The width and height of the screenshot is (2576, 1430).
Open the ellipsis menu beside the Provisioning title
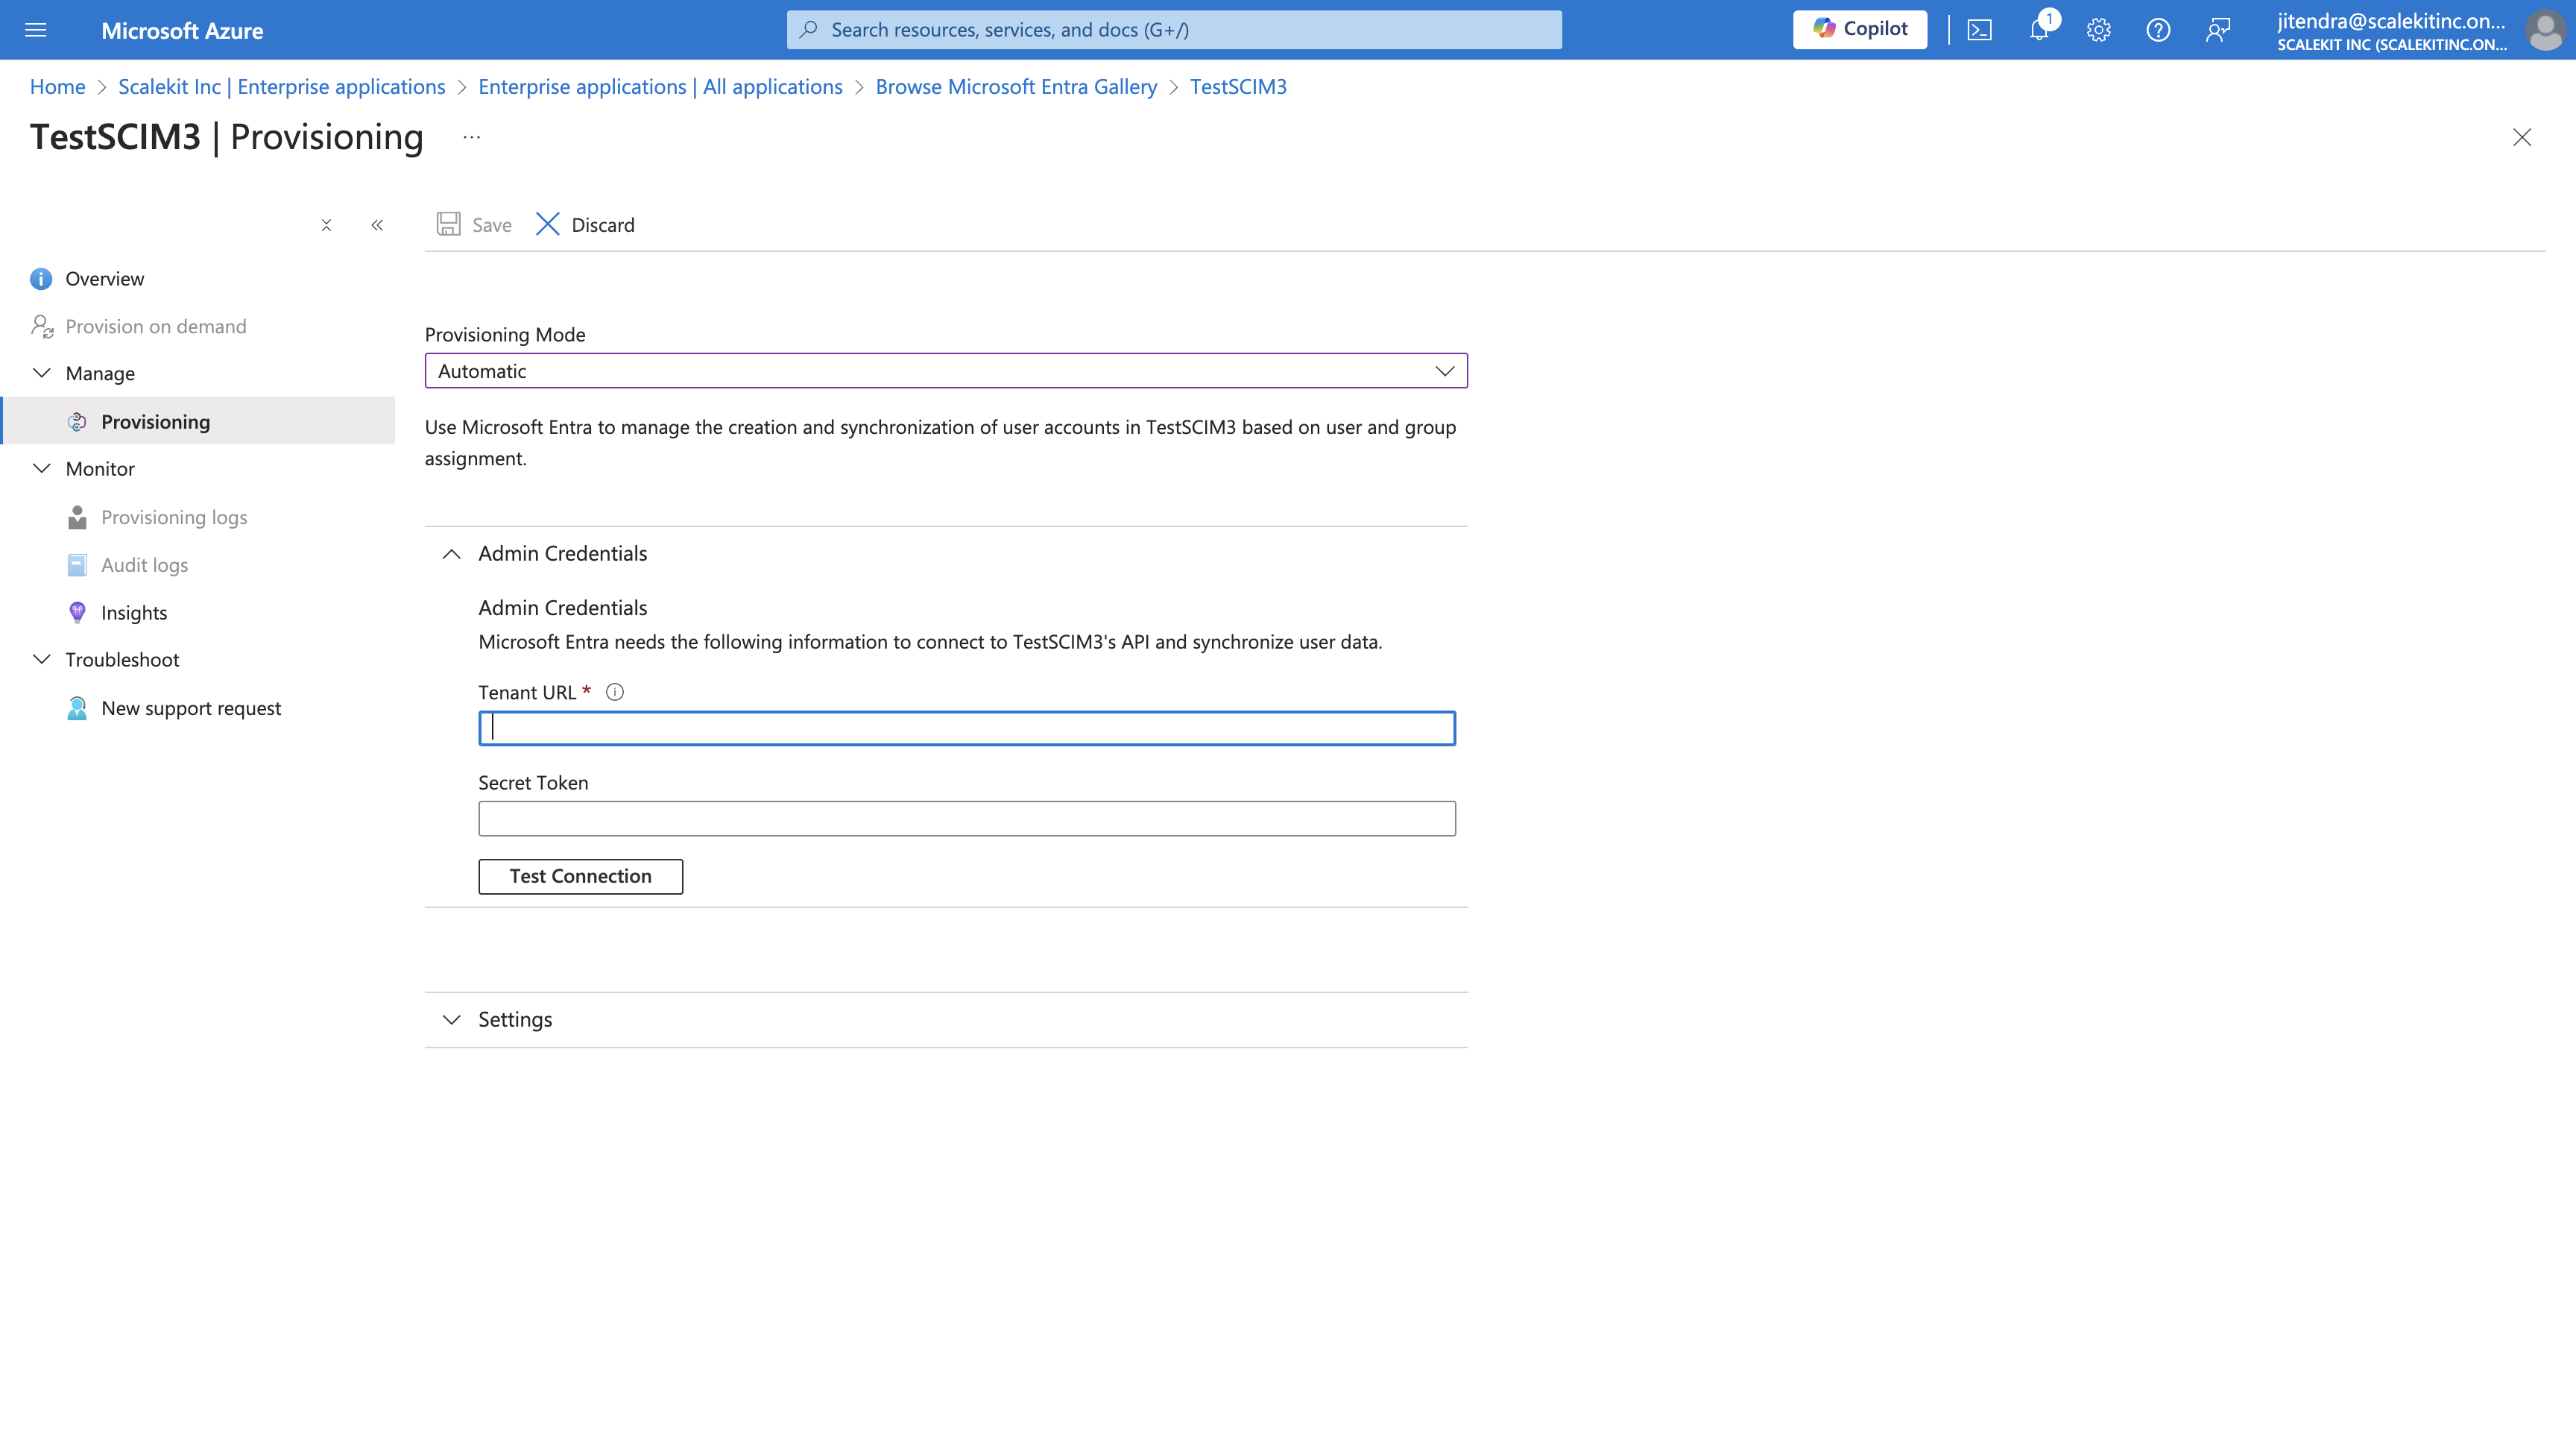pos(472,137)
